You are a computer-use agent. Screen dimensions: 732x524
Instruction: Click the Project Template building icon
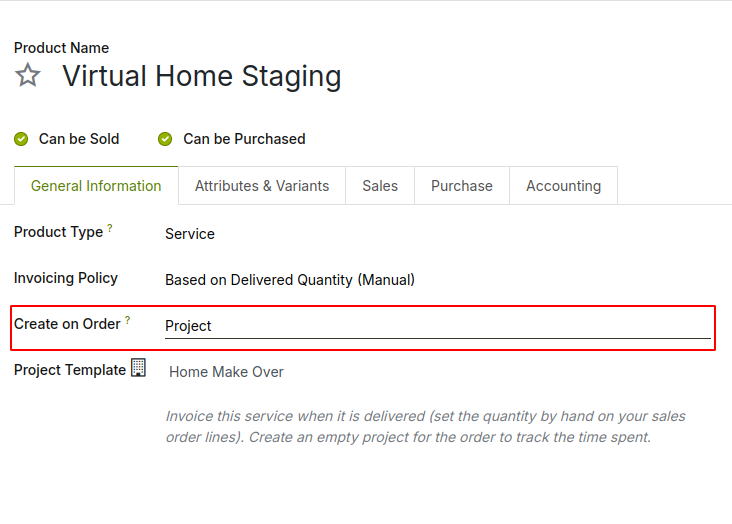pyautogui.click(x=139, y=368)
